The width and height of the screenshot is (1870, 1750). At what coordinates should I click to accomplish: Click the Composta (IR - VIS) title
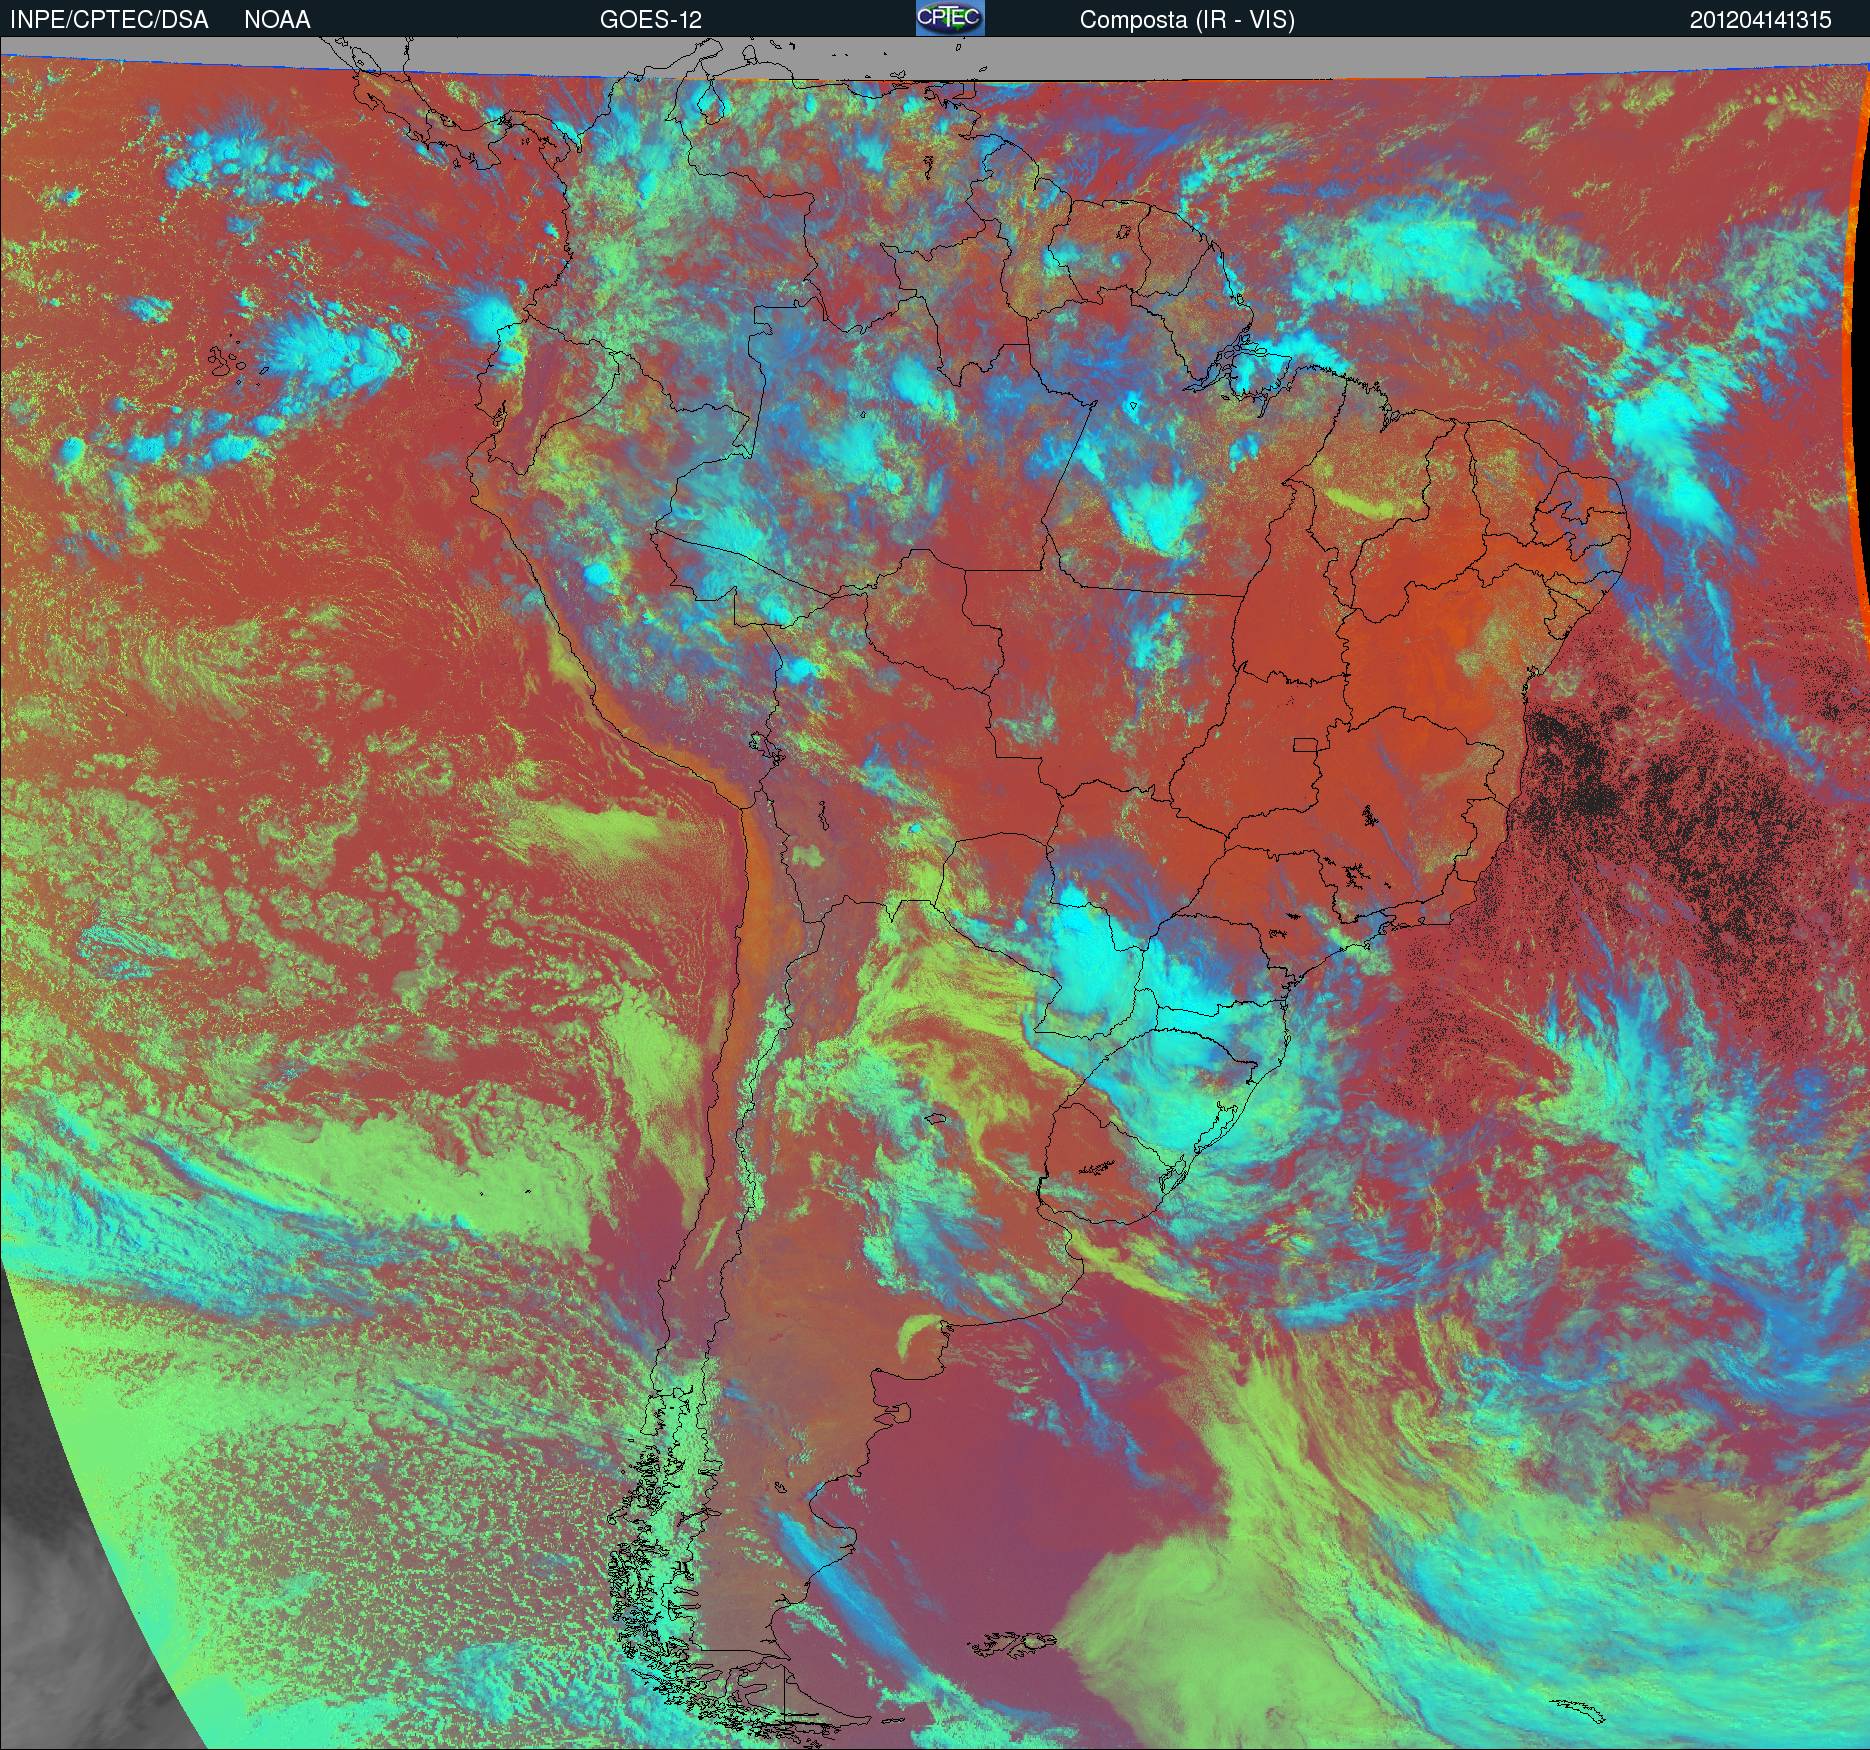[x=1187, y=20]
